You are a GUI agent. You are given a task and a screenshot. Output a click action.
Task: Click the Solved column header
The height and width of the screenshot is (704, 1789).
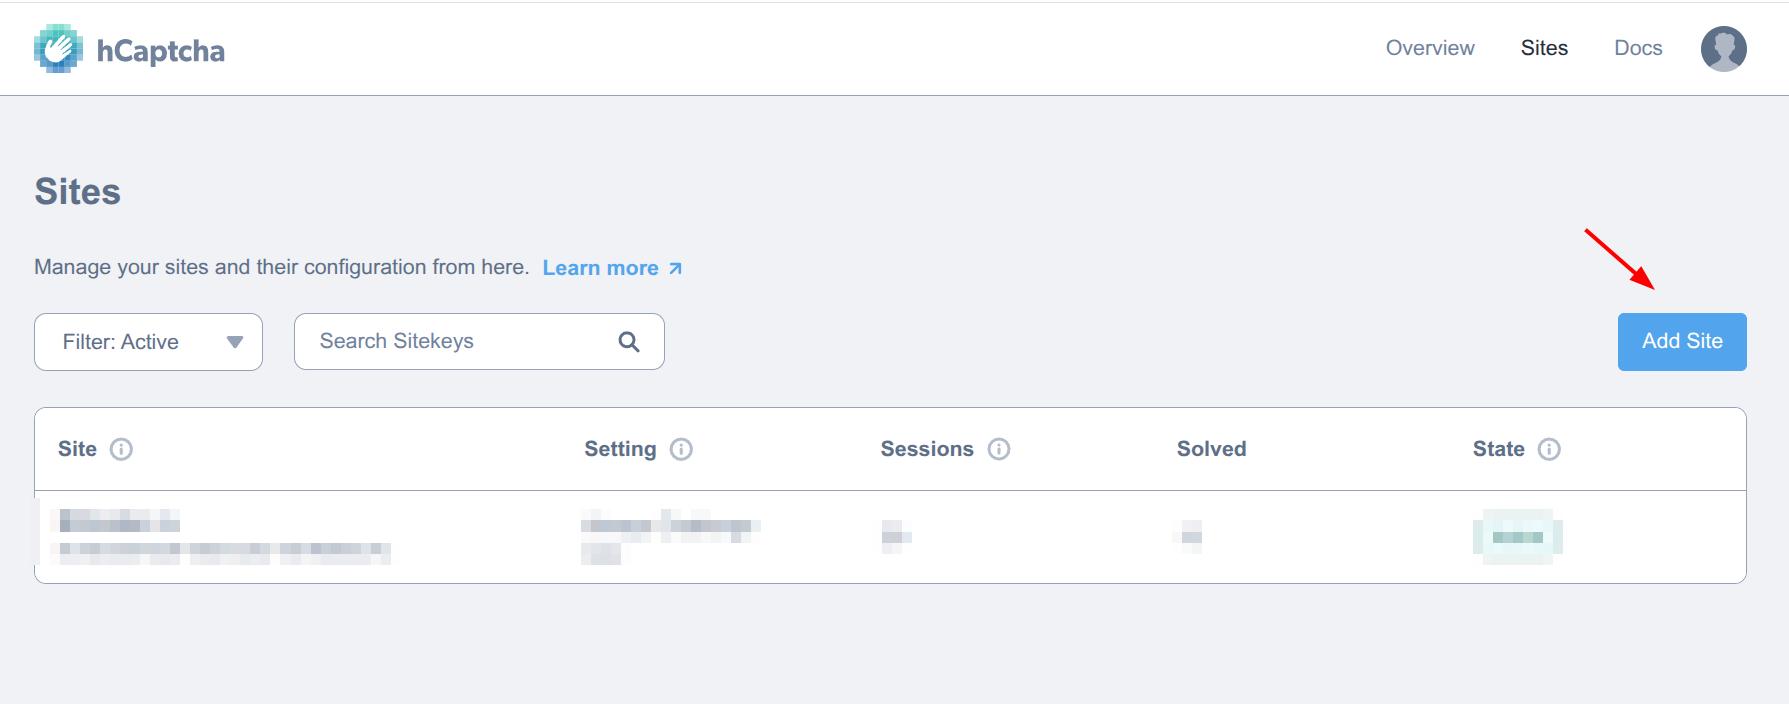point(1211,449)
